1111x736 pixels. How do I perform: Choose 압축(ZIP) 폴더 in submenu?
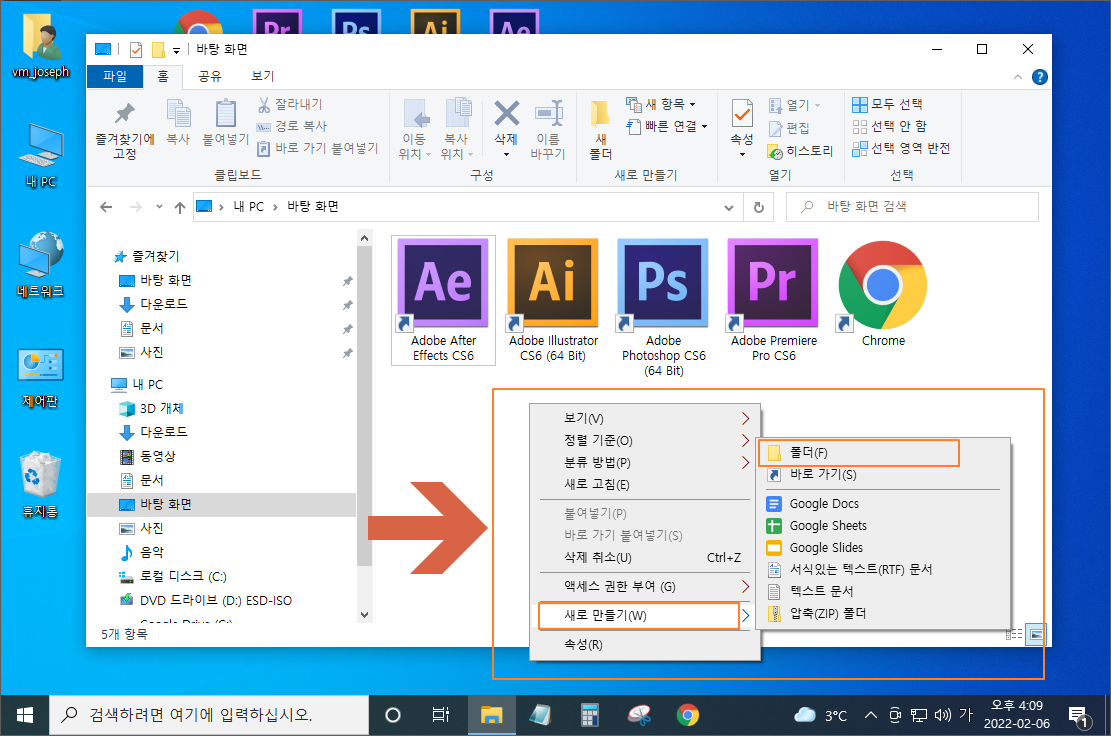[883, 613]
